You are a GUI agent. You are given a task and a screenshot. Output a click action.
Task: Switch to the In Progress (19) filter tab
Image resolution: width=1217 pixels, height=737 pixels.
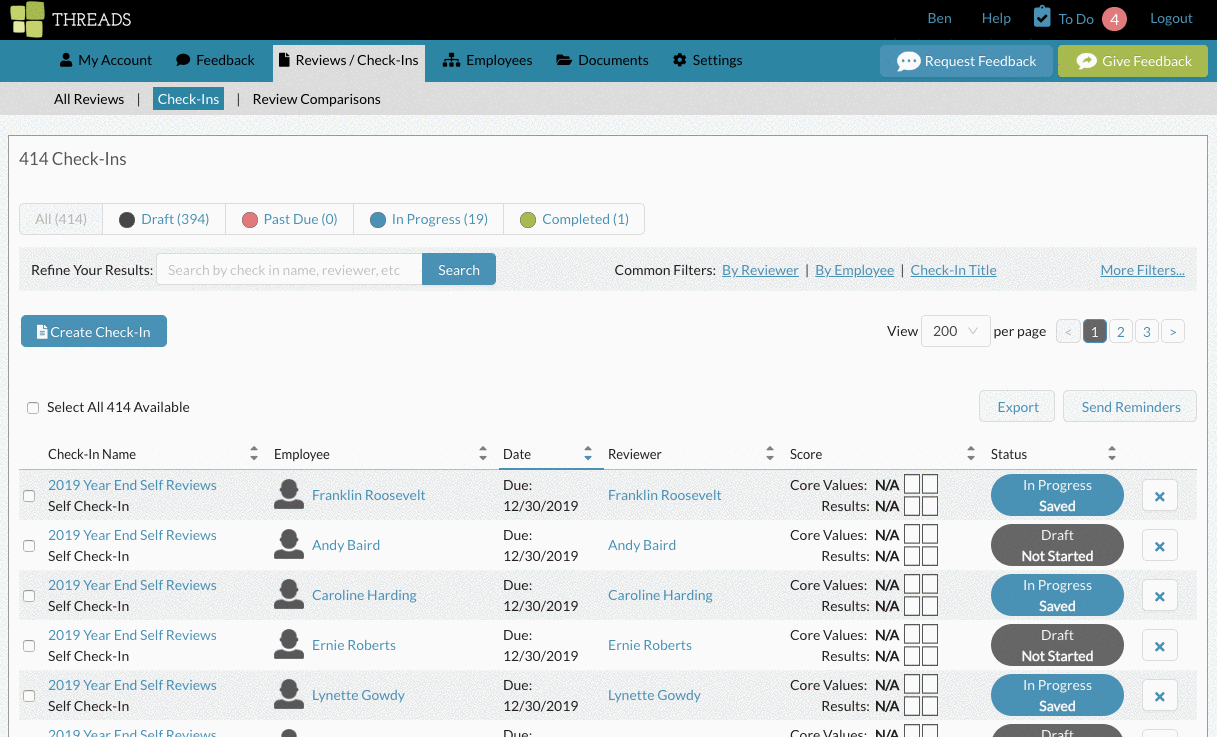(x=428, y=219)
